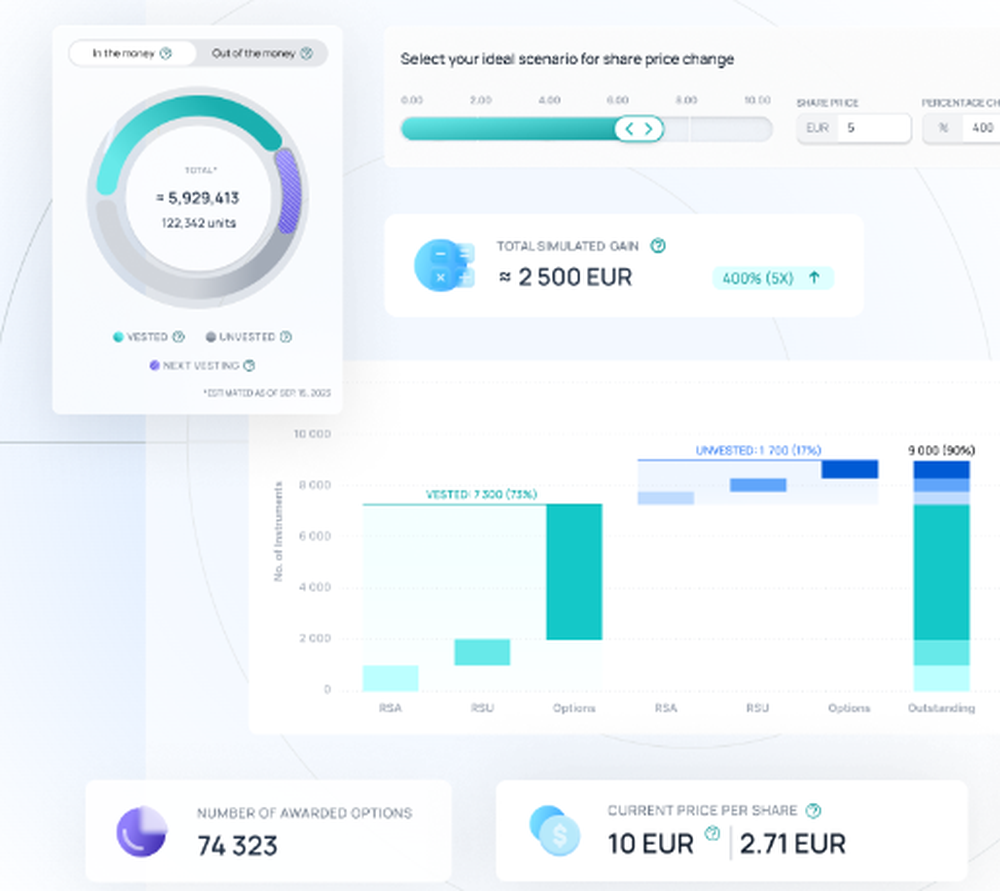
Task: Click the "10.00" slider tick label
Action: (758, 100)
